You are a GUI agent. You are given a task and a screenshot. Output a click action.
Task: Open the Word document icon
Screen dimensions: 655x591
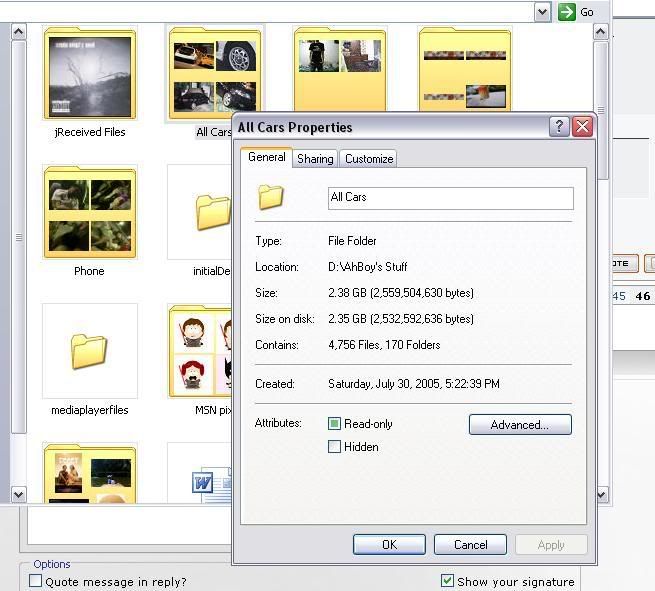(204, 484)
